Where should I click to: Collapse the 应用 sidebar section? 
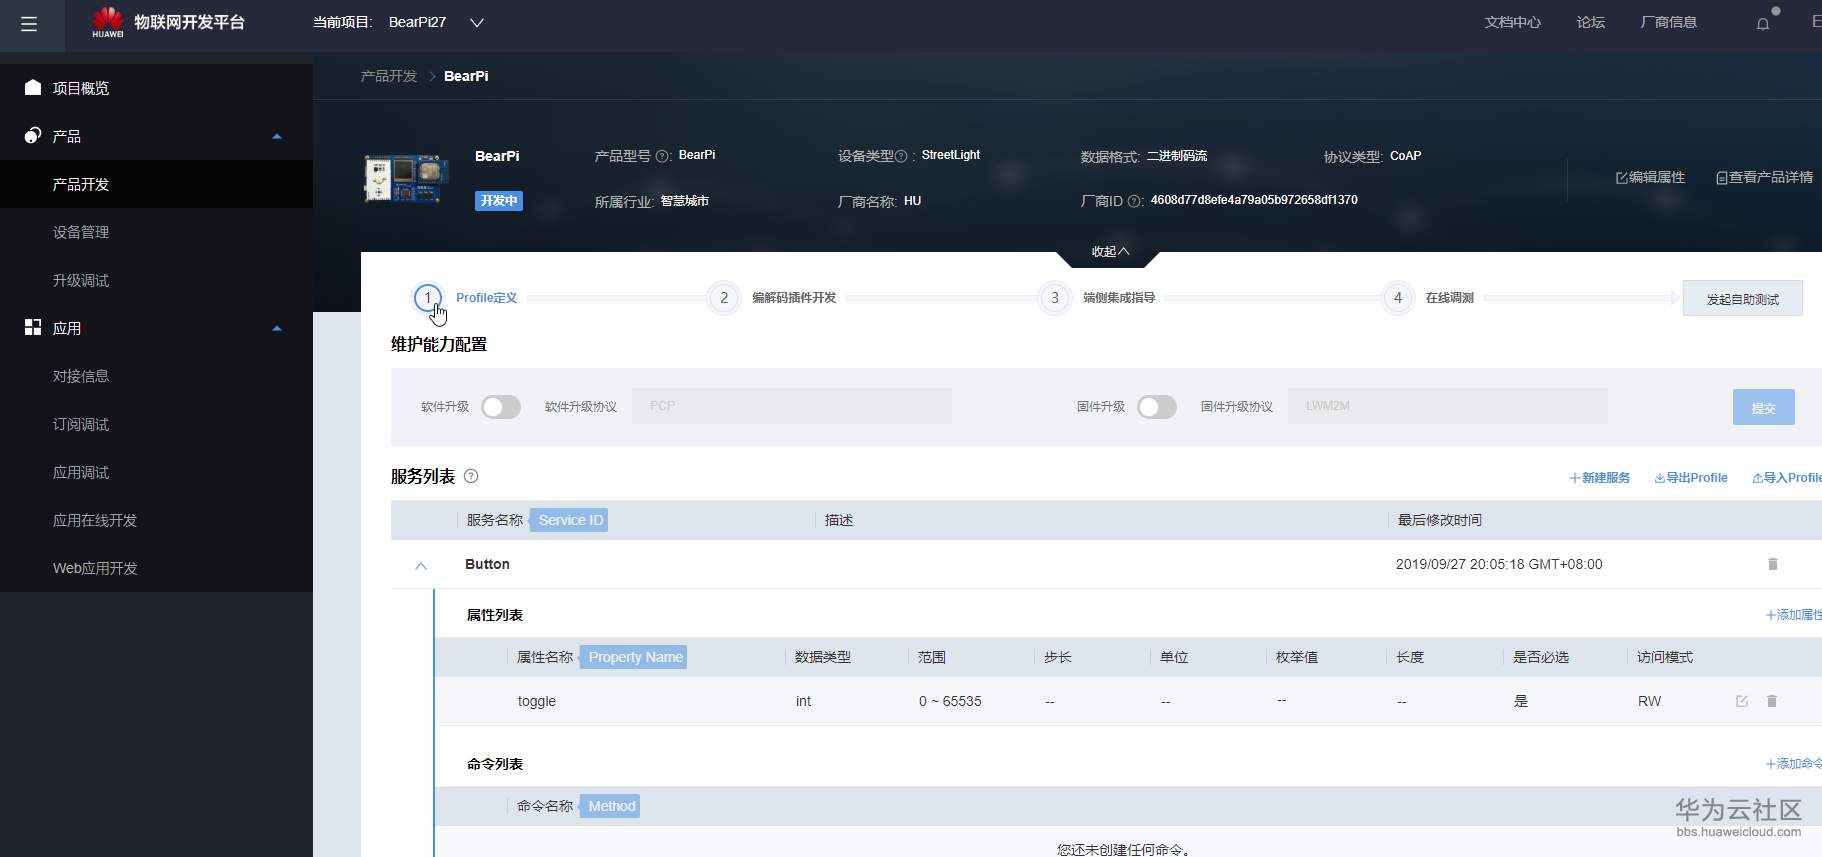click(277, 328)
